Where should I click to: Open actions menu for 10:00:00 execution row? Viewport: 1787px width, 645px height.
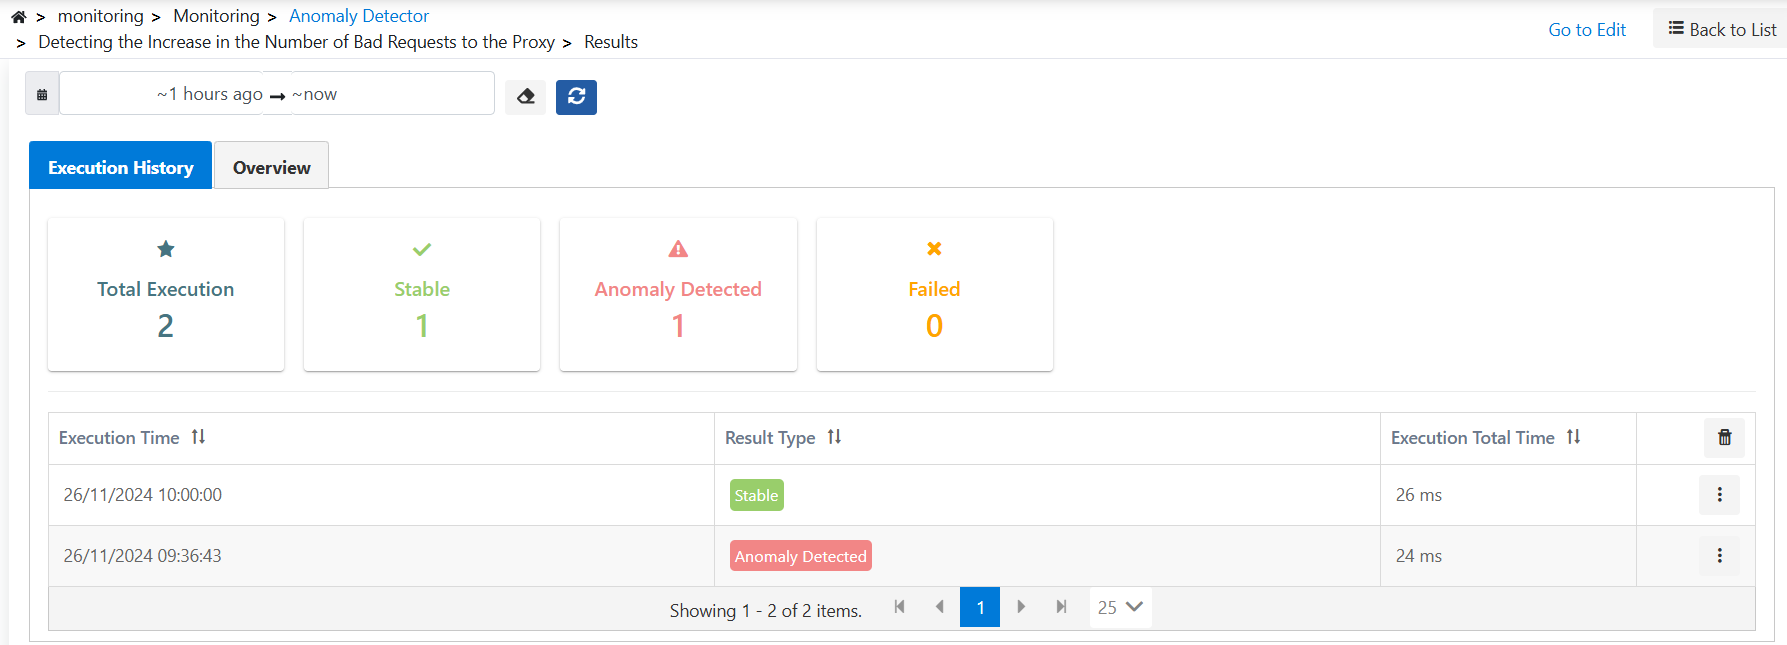[1719, 495]
